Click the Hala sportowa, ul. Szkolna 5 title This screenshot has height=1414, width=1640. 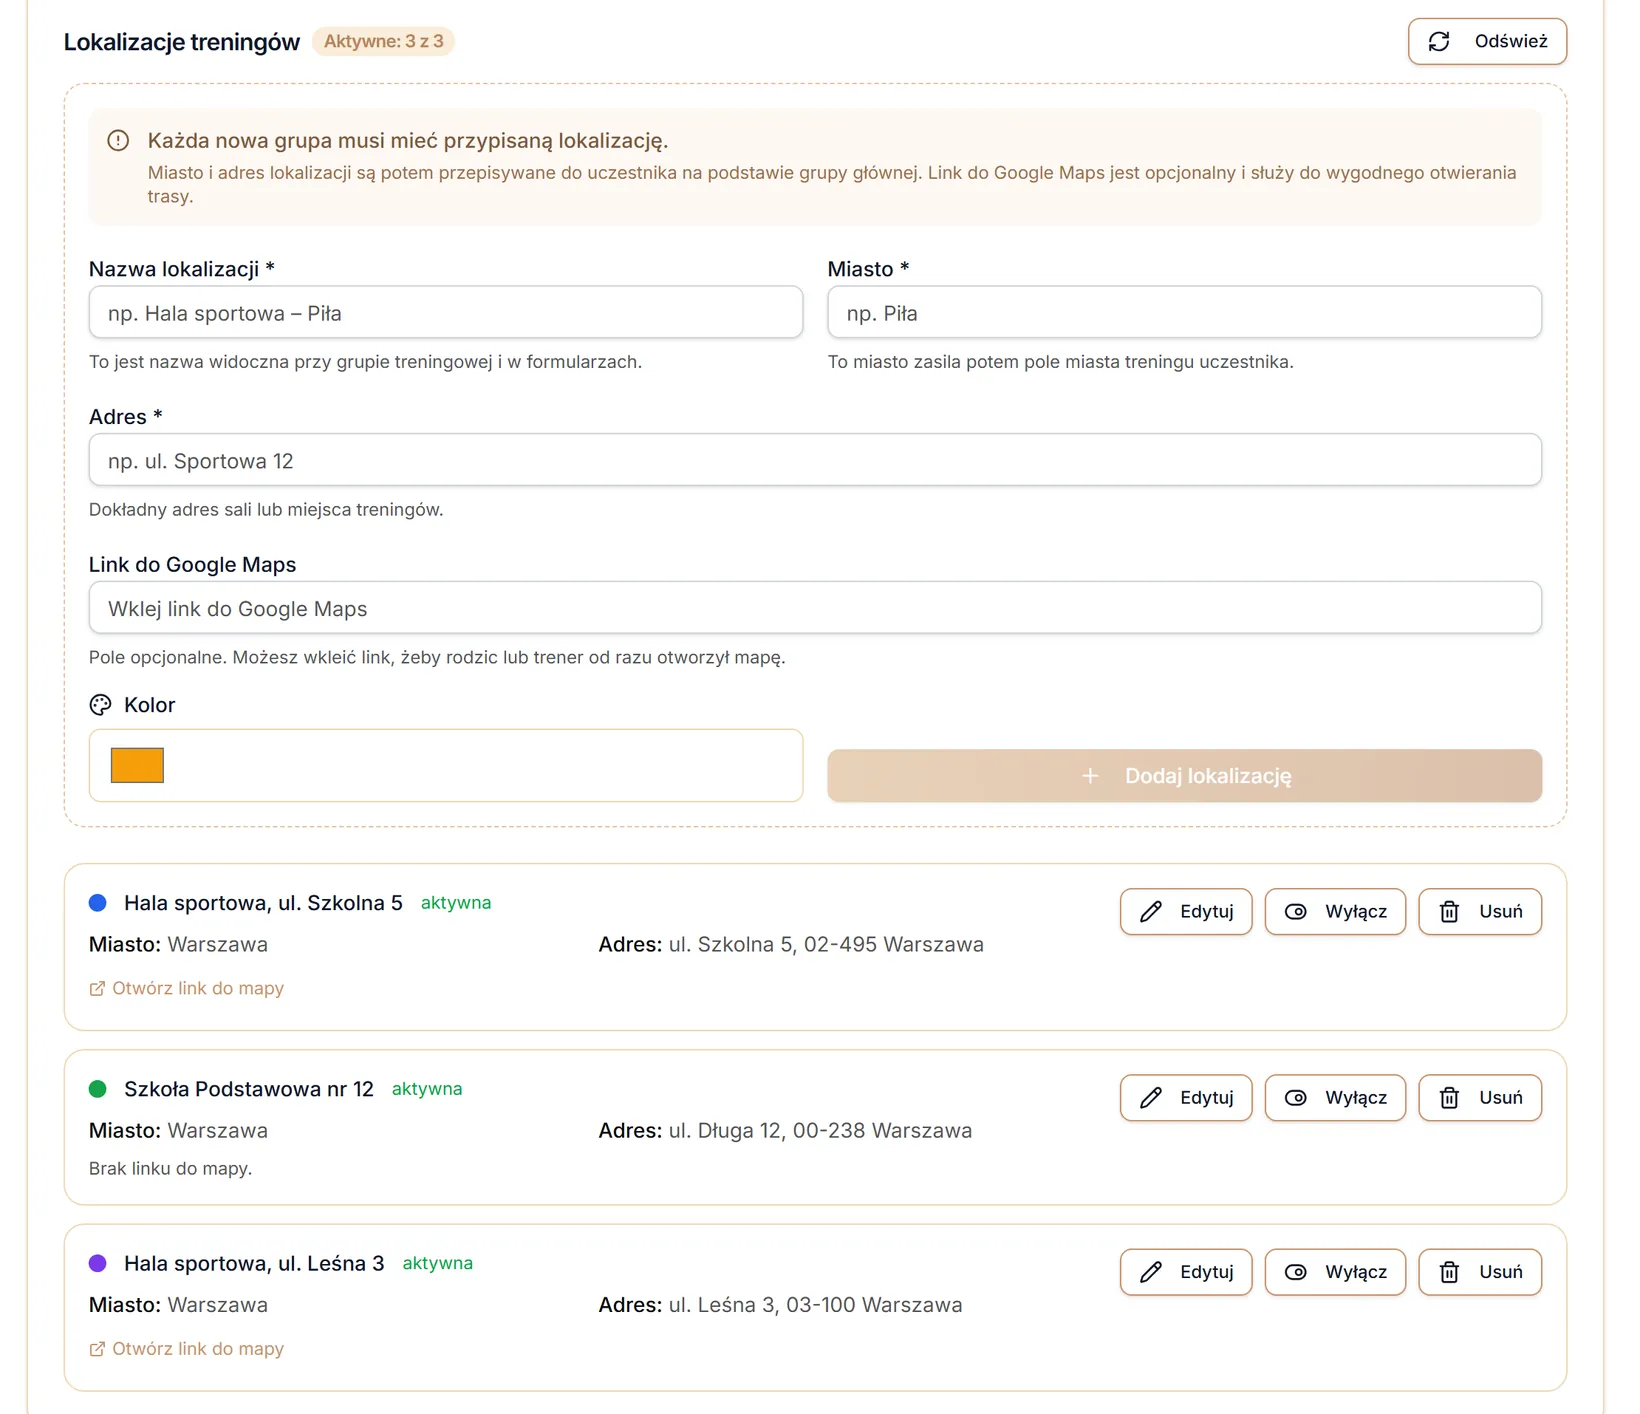(263, 903)
